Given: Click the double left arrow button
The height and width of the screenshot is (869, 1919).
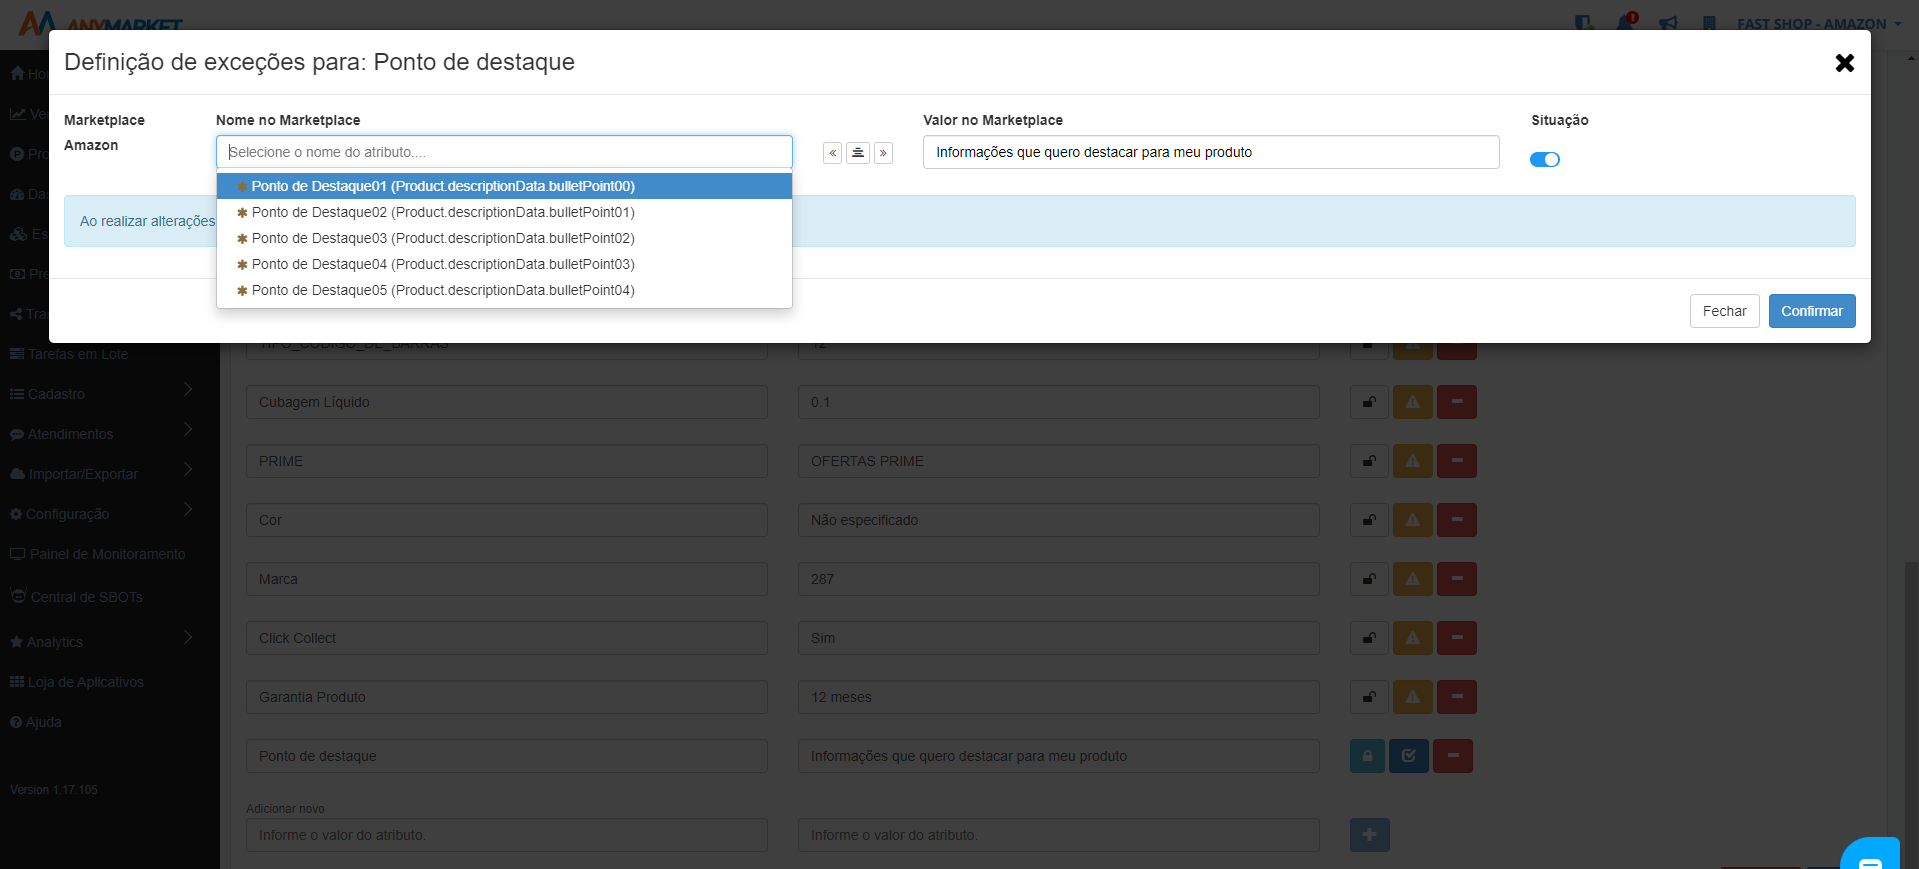Looking at the screenshot, I should pyautogui.click(x=832, y=153).
